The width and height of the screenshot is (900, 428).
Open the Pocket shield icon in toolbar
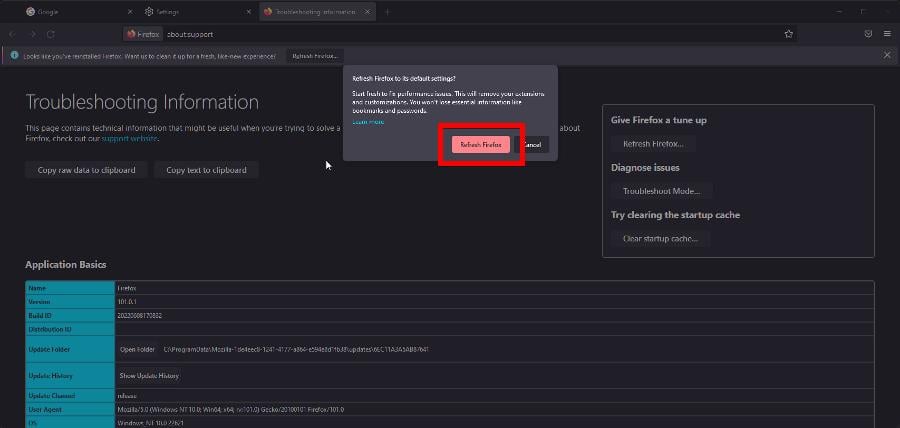(868, 34)
